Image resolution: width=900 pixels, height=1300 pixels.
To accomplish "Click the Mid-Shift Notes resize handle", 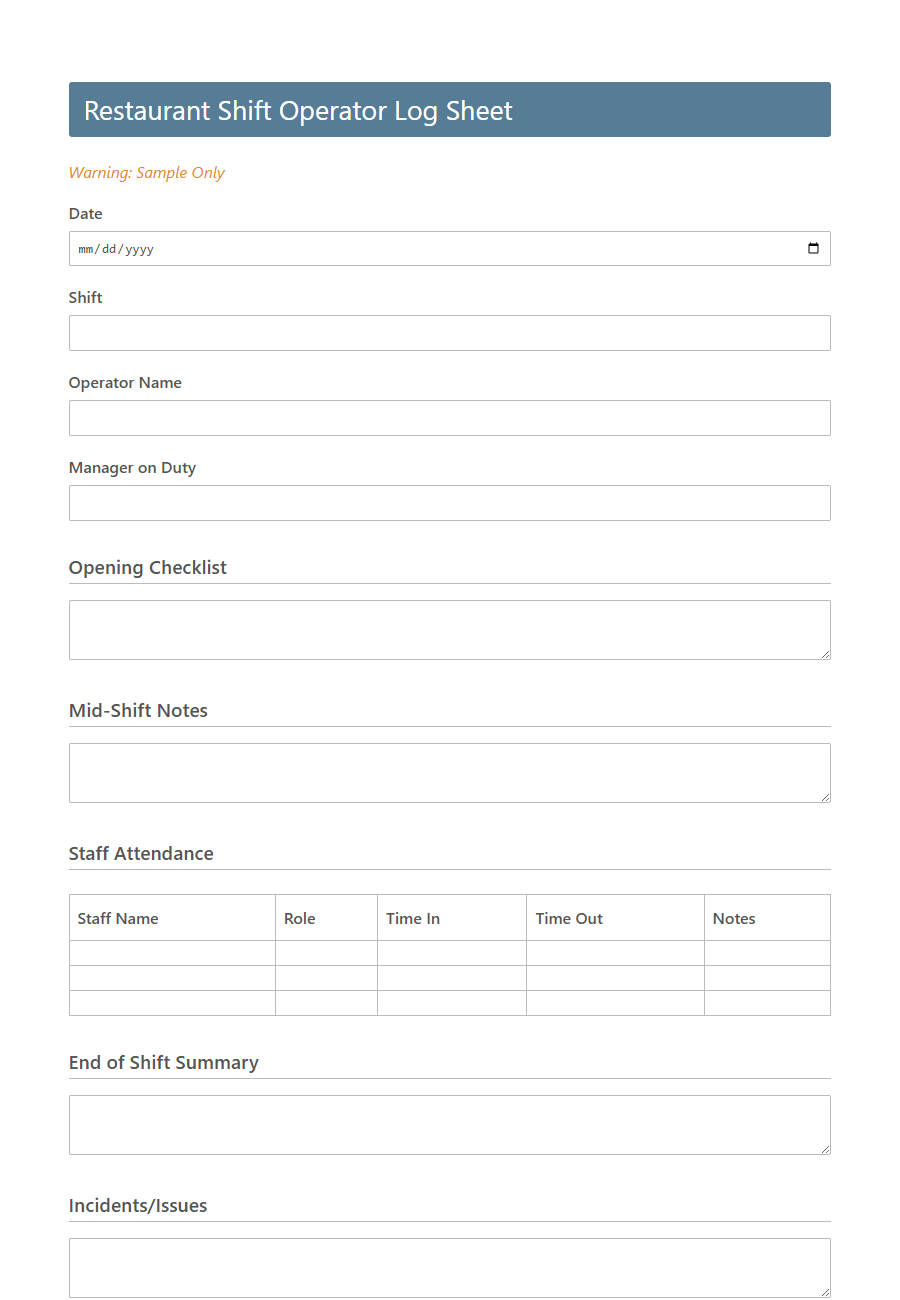I will click(826, 798).
